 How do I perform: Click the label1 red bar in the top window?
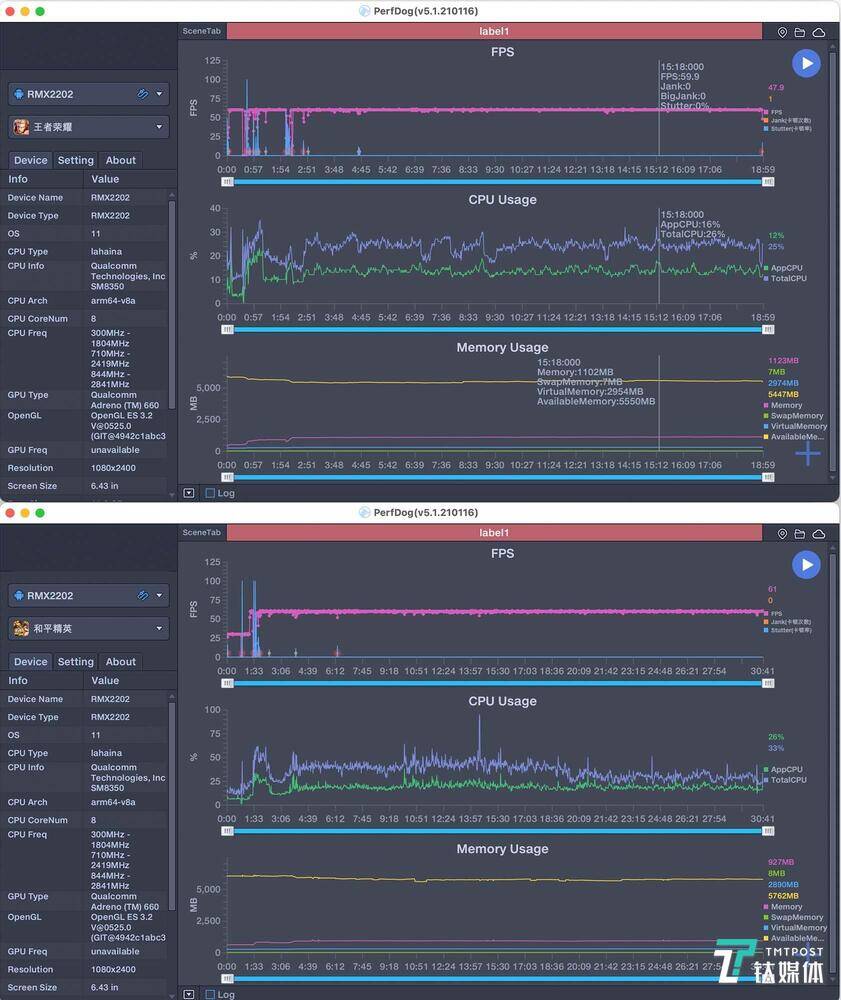pyautogui.click(x=494, y=32)
